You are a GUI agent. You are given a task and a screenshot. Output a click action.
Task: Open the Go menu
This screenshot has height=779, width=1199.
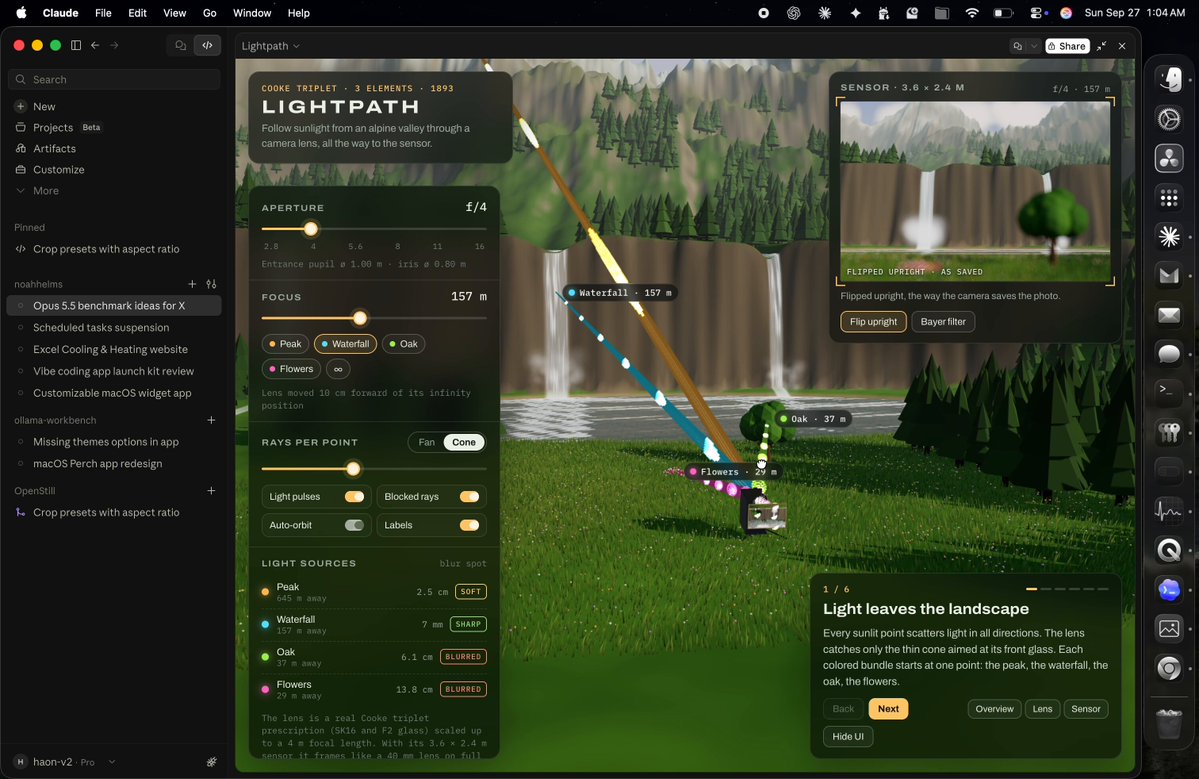(x=210, y=13)
